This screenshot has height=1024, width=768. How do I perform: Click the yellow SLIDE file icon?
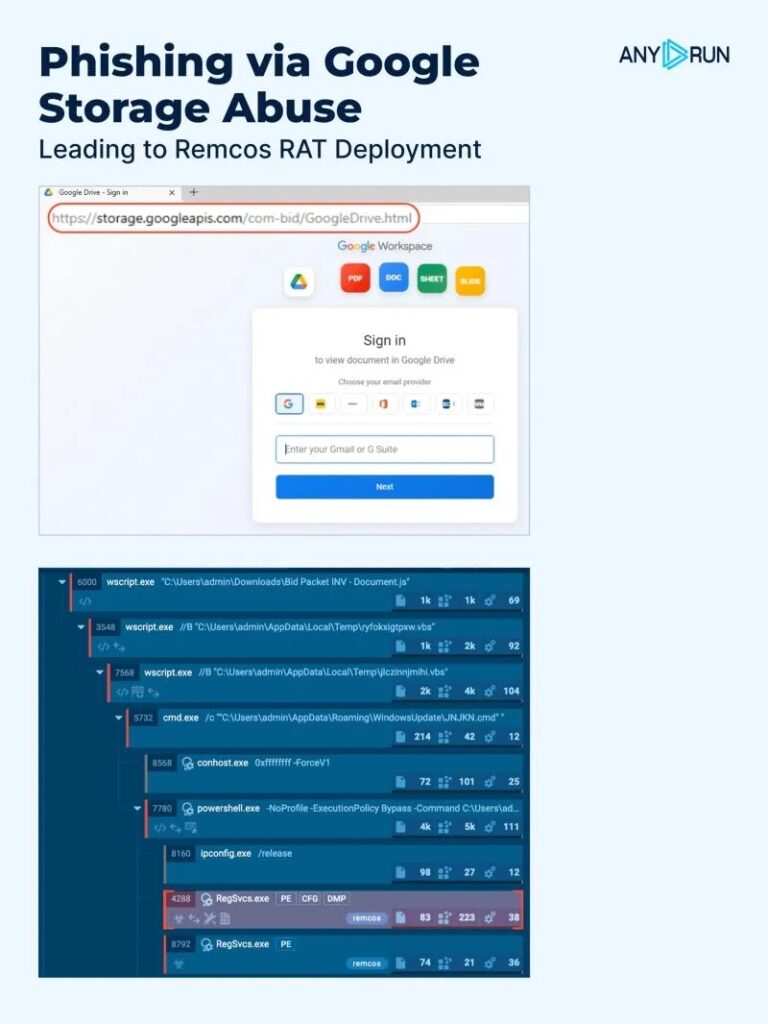pos(470,282)
